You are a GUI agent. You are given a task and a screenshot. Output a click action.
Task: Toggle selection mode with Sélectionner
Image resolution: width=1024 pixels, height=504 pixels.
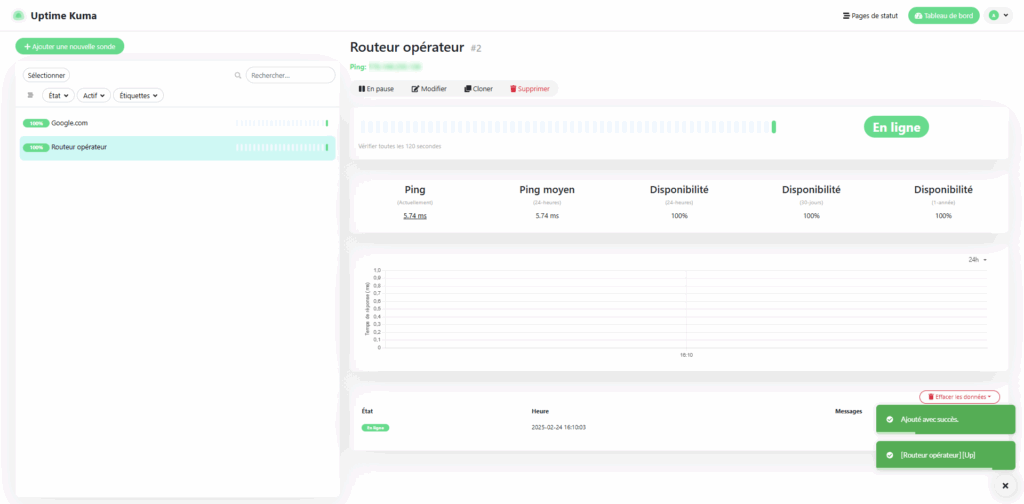click(47, 75)
